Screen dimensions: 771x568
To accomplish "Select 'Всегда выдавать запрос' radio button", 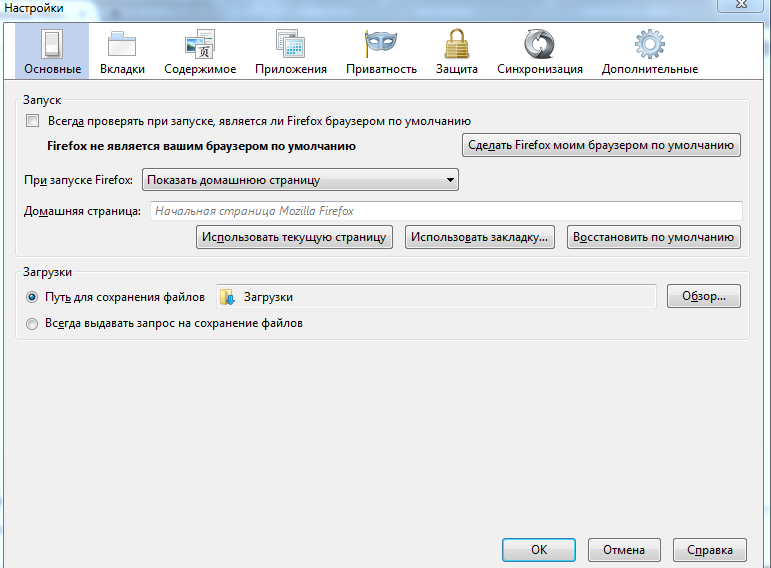I will [x=33, y=324].
